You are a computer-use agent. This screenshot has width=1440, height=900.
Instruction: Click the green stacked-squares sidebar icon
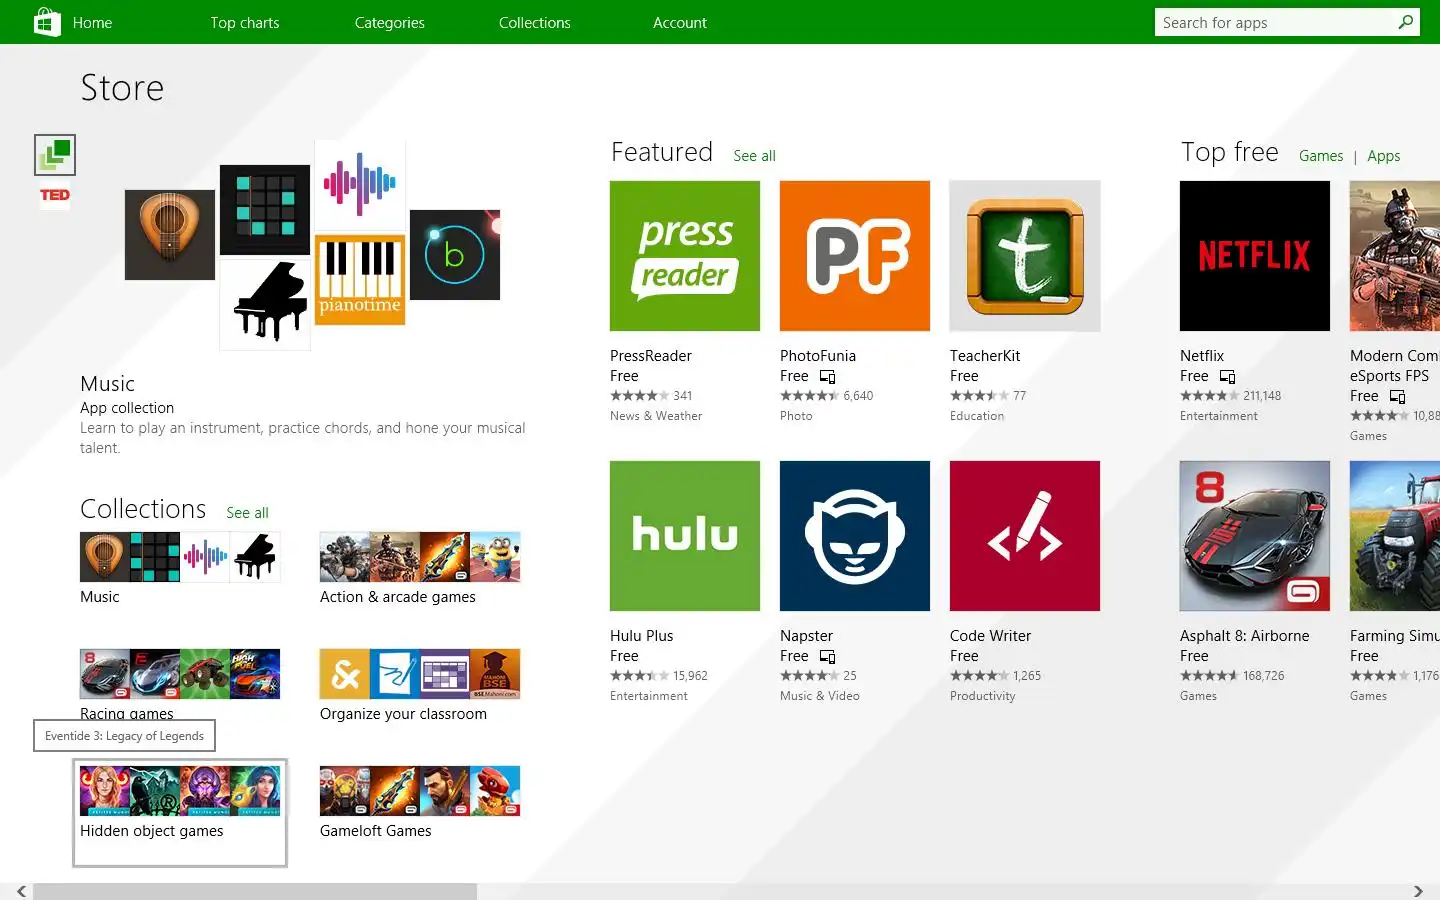pyautogui.click(x=55, y=155)
